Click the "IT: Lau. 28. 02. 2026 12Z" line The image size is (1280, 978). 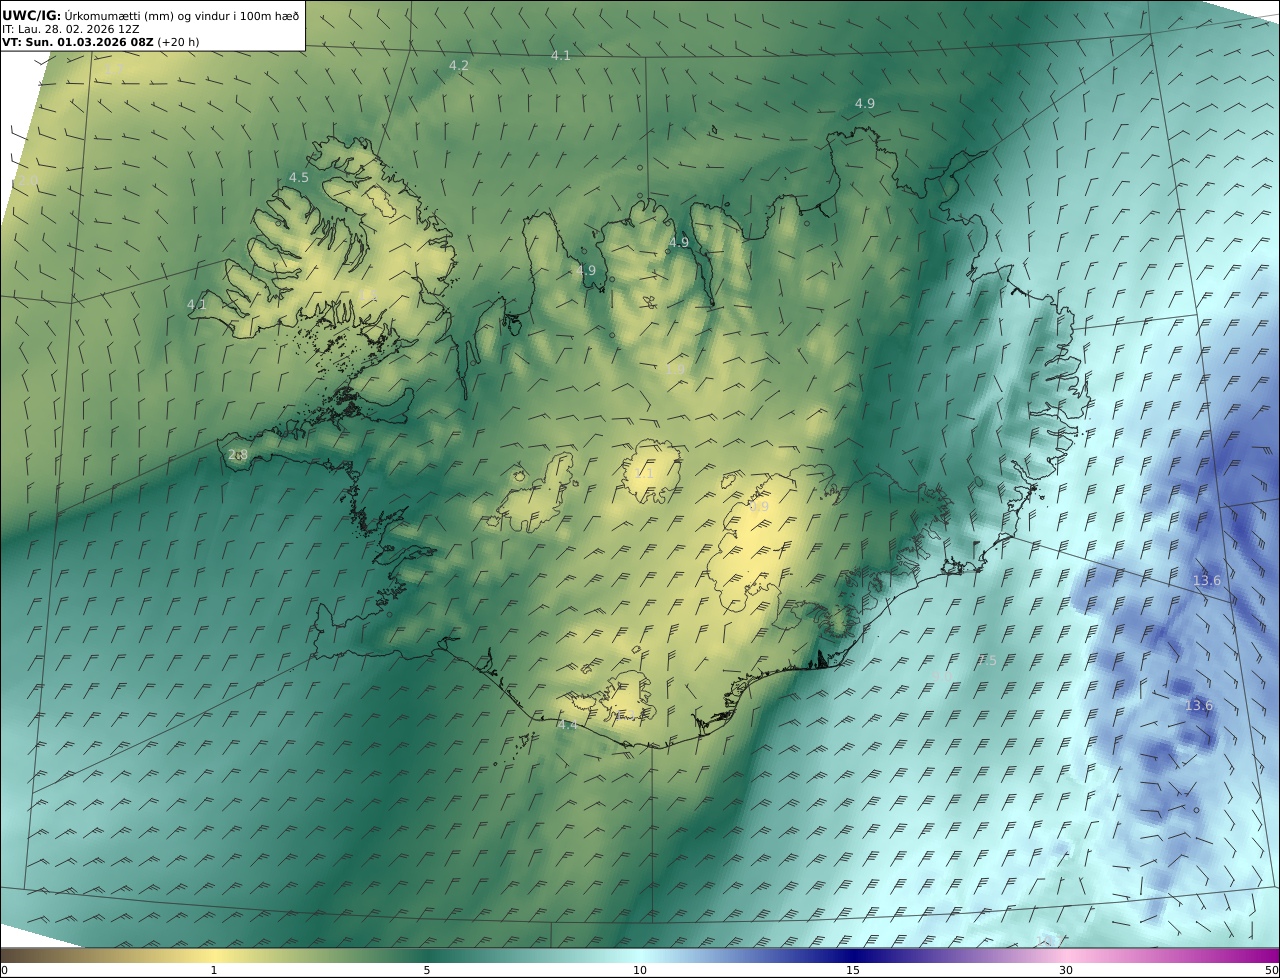70,29
